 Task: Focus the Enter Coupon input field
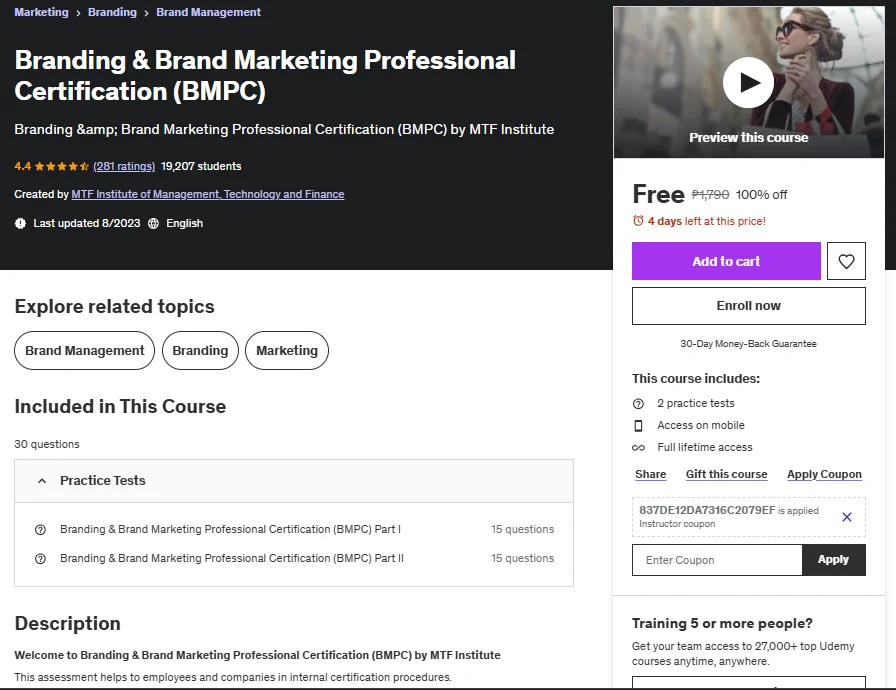click(717, 560)
